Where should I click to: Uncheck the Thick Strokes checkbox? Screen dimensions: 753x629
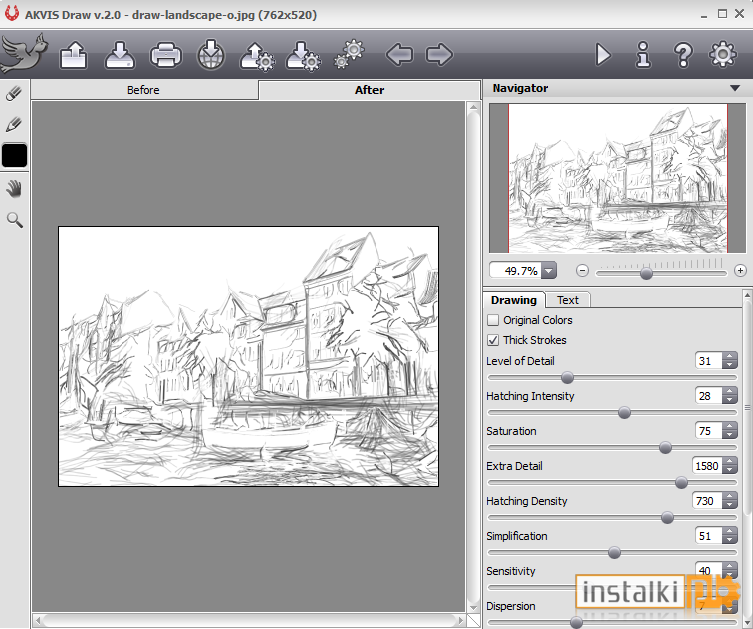493,340
